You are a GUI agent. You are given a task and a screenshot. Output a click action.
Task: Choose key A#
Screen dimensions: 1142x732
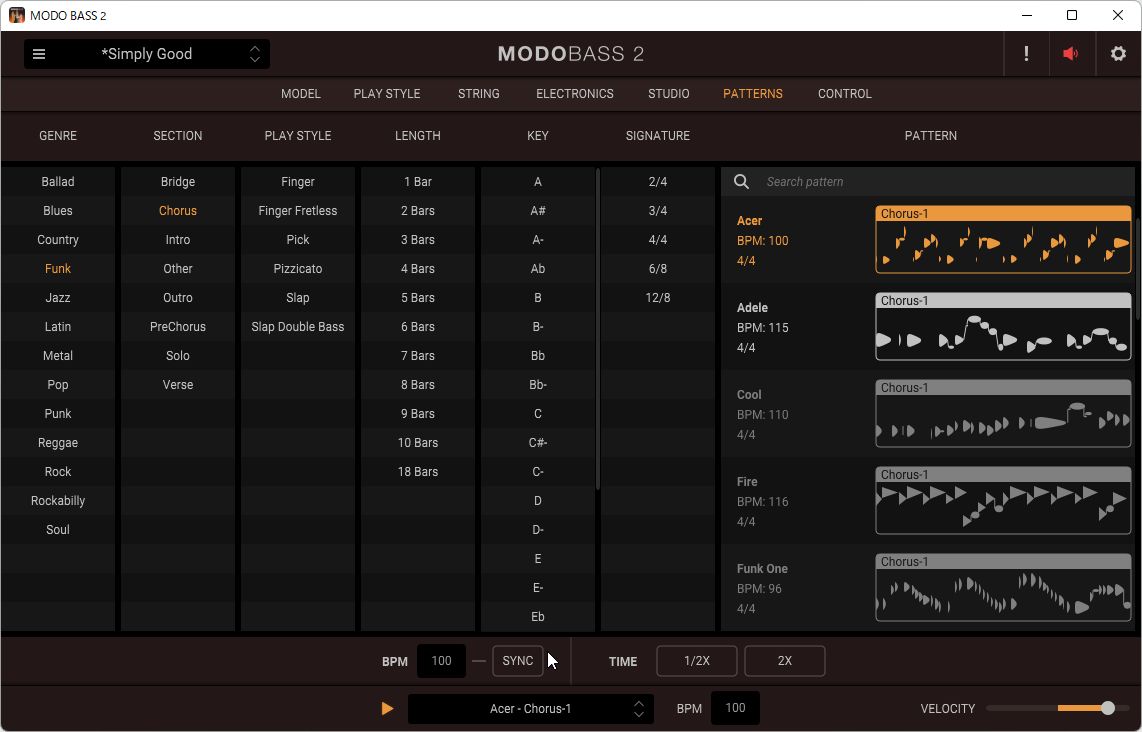click(537, 211)
